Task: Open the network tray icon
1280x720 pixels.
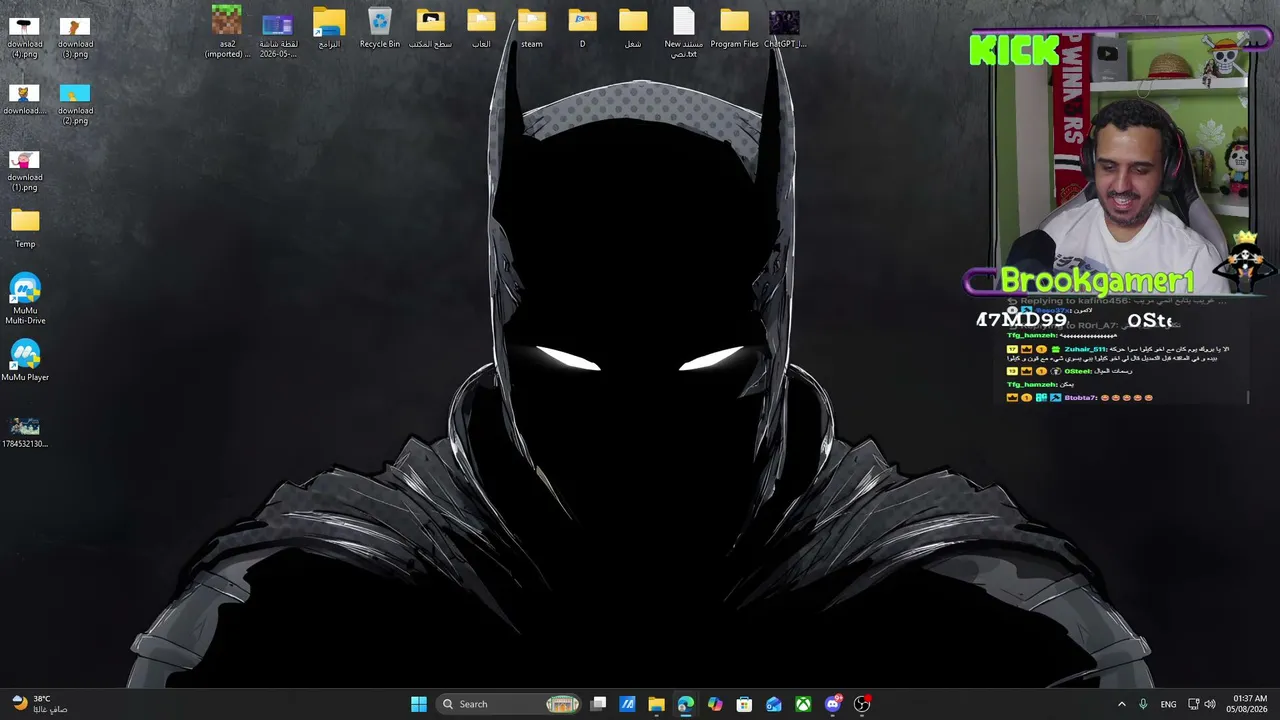Action: [x=1193, y=704]
